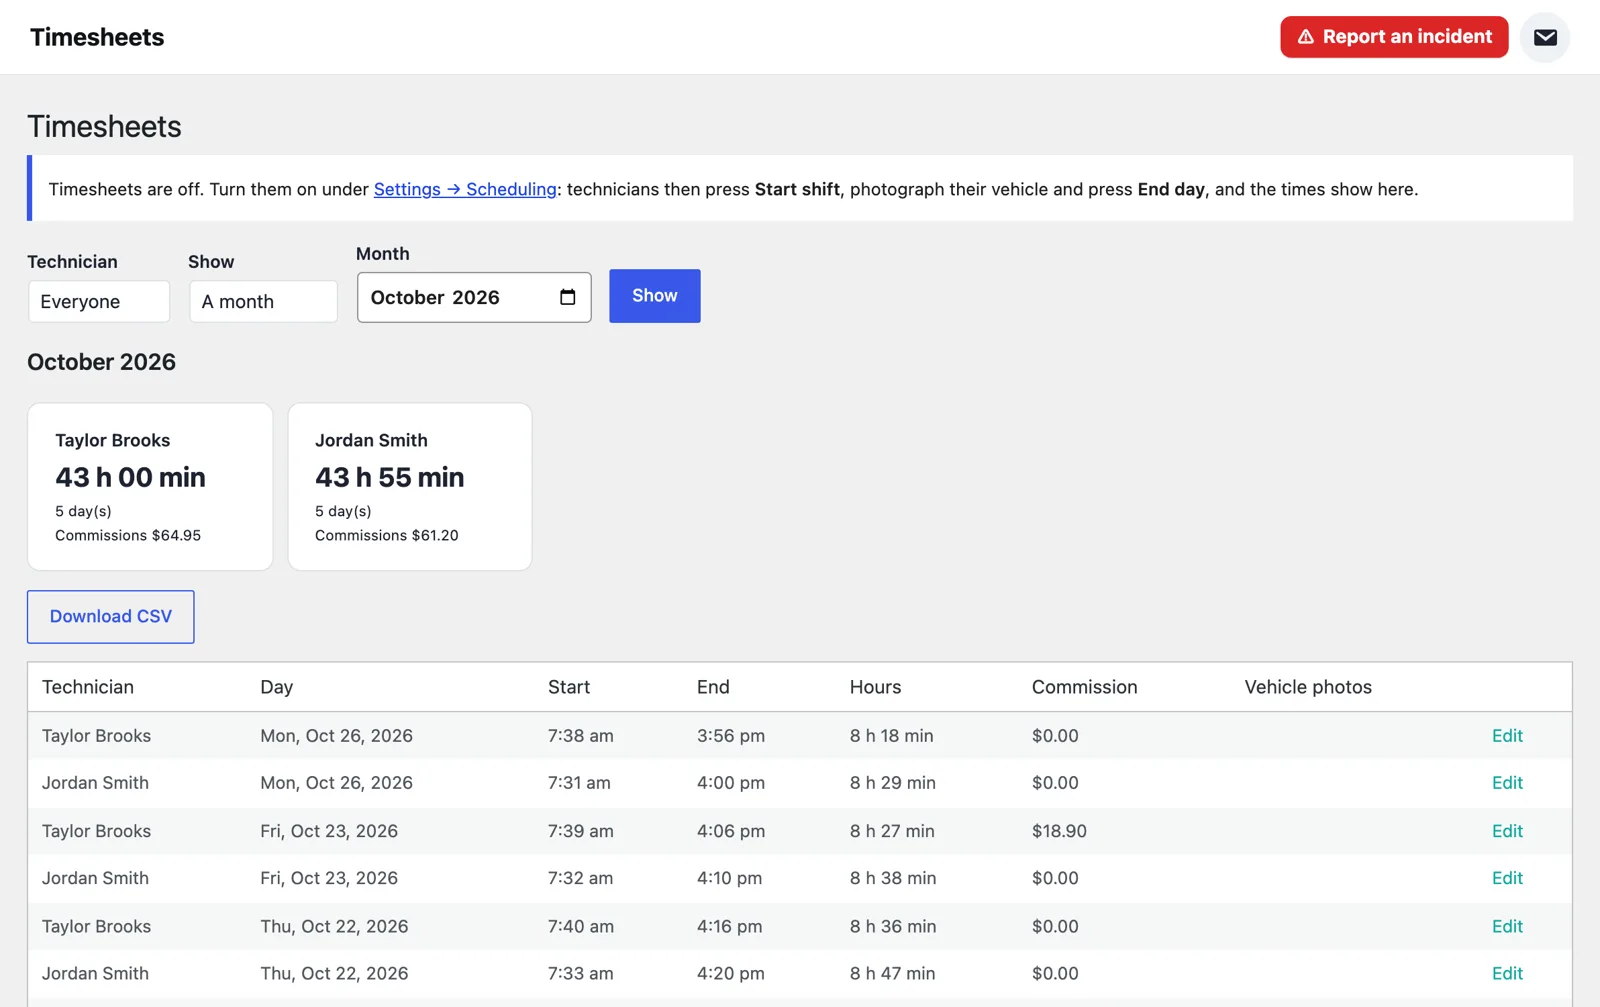The width and height of the screenshot is (1600, 1007).
Task: Open the Show 'A month' dropdown
Action: pos(263,301)
